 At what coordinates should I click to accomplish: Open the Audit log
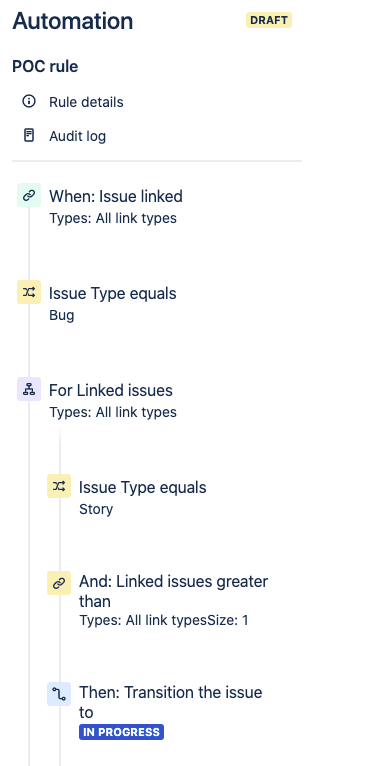[77, 136]
